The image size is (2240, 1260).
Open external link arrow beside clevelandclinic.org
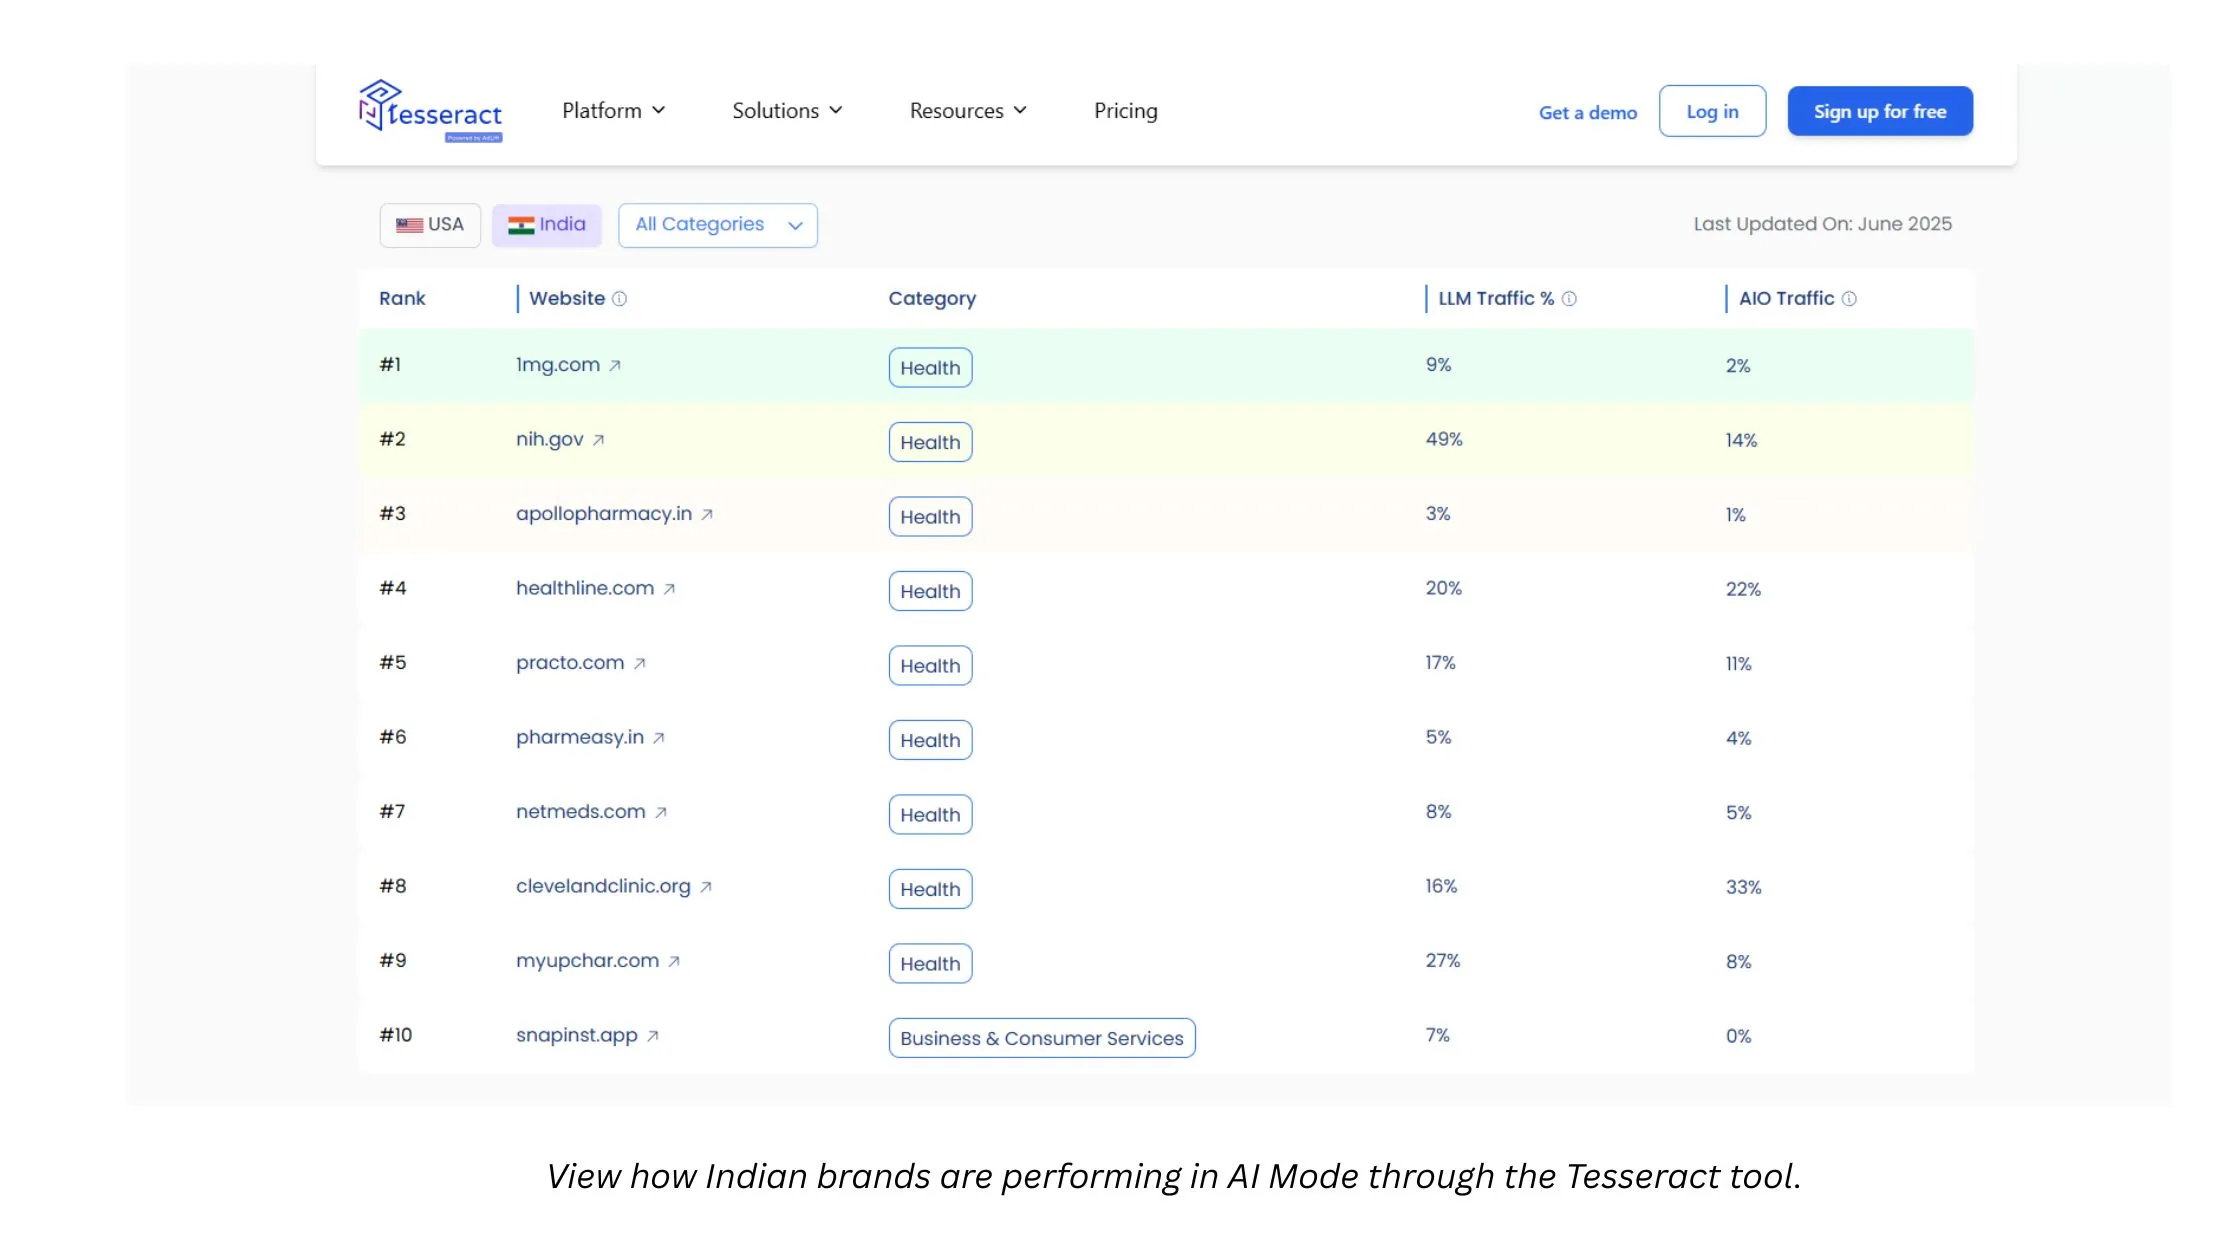pyautogui.click(x=705, y=887)
